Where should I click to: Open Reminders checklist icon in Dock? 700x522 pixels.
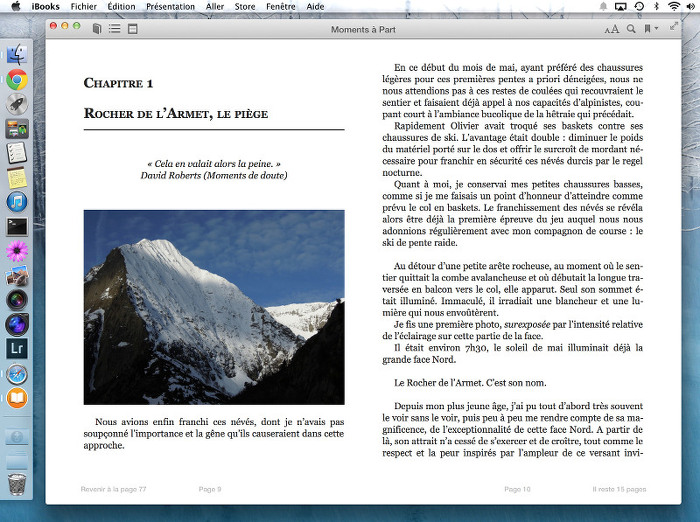coord(17,153)
